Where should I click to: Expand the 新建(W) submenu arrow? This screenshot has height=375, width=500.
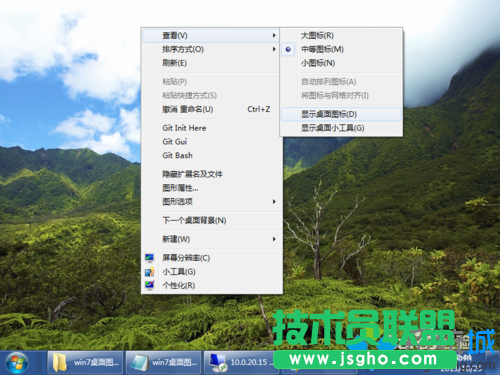pyautogui.click(x=274, y=239)
